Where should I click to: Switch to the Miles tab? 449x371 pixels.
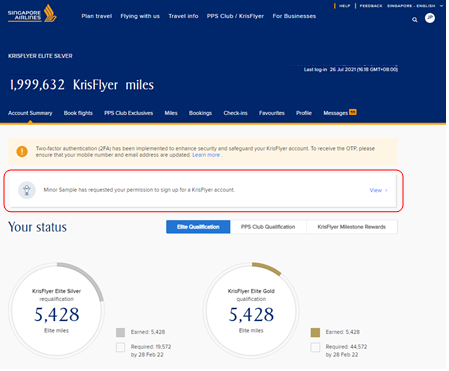pos(171,113)
